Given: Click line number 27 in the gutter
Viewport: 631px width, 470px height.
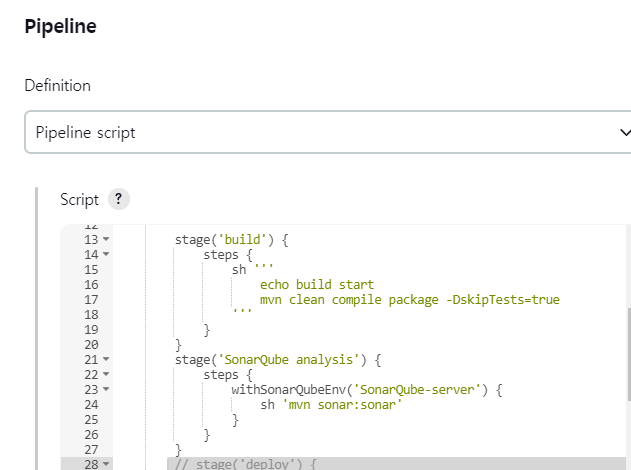Looking at the screenshot, I should coord(91,450).
